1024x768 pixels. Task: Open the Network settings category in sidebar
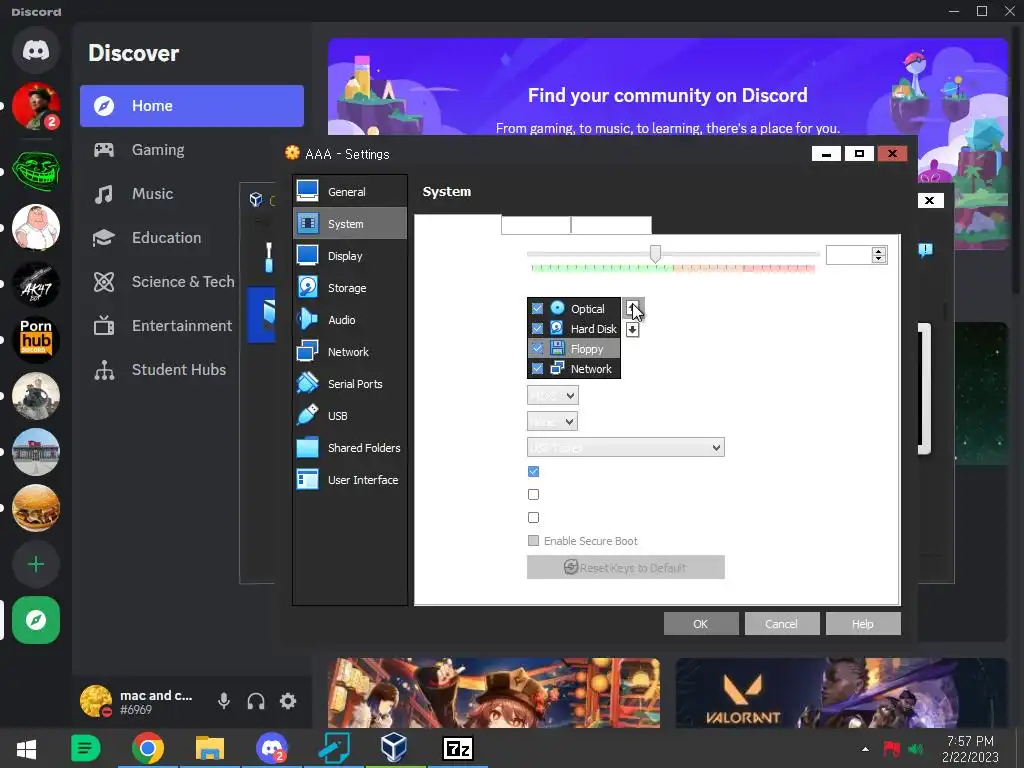tap(349, 351)
